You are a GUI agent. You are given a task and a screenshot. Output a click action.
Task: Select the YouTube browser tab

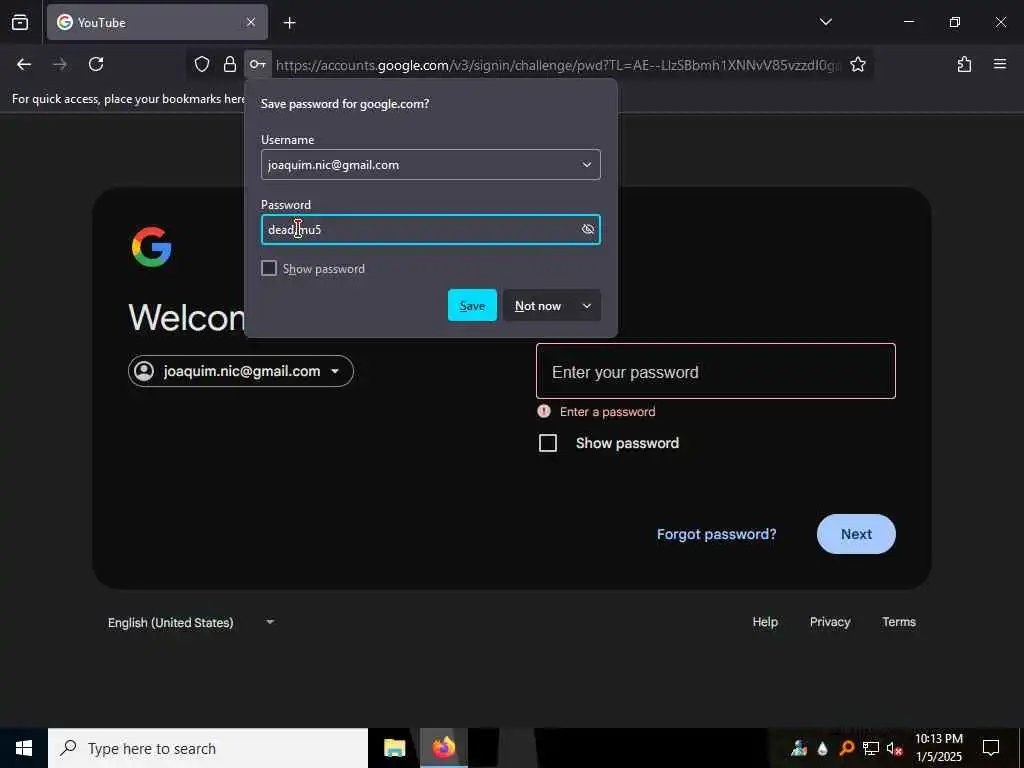(x=157, y=22)
